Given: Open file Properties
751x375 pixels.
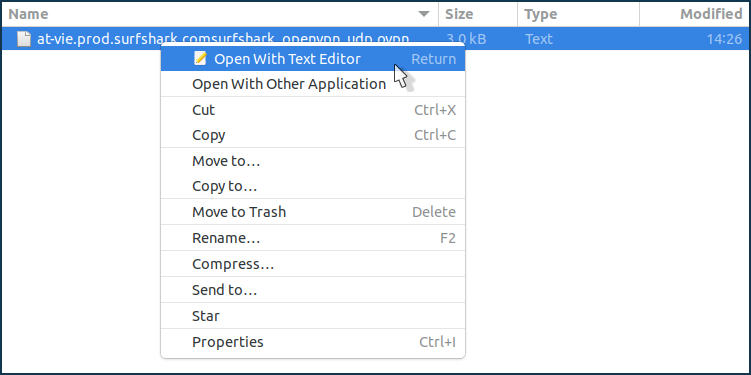Looking at the screenshot, I should tap(313, 342).
